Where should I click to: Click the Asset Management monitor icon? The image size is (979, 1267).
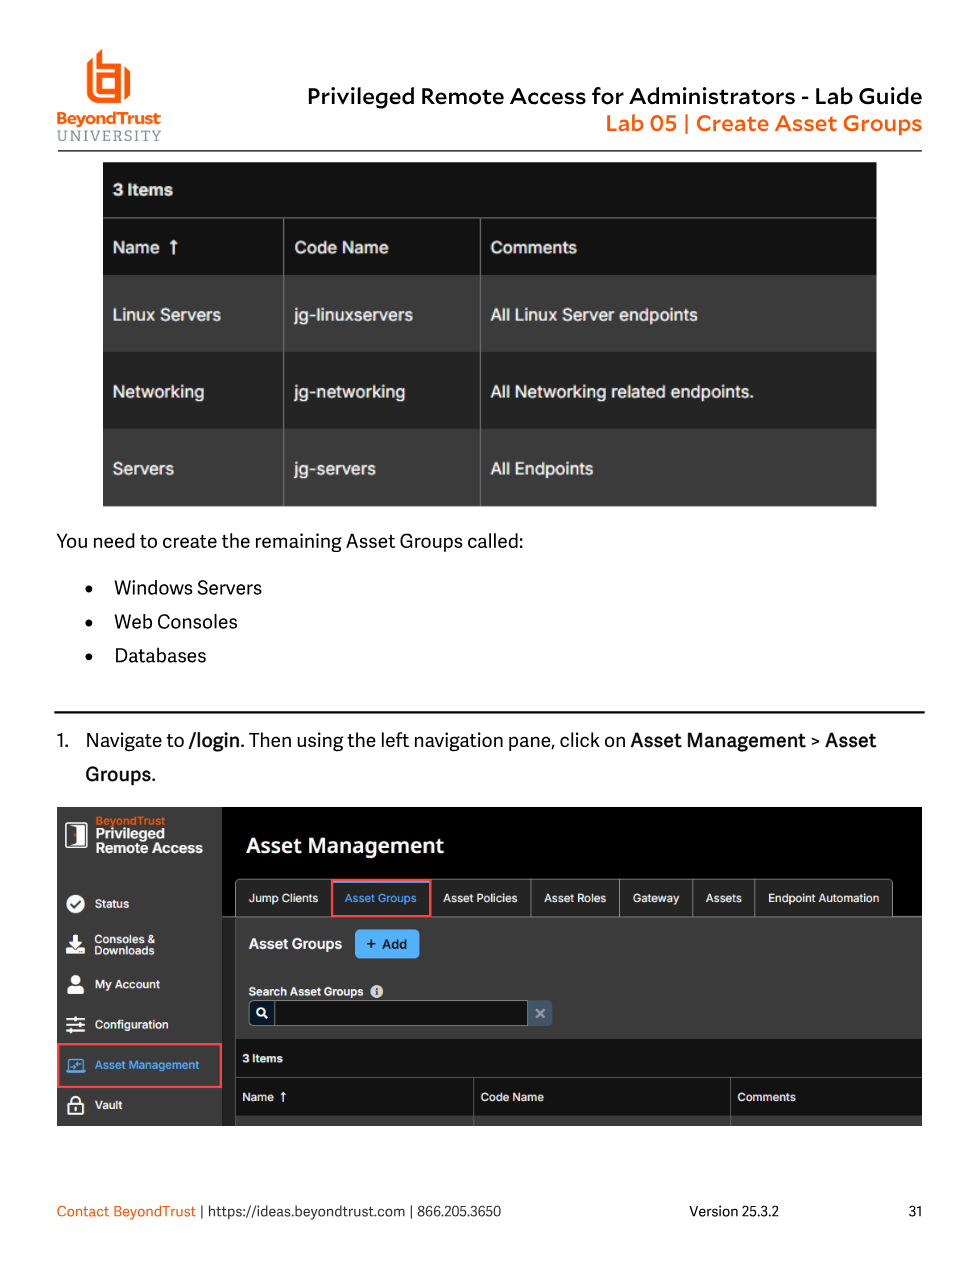(x=75, y=1066)
